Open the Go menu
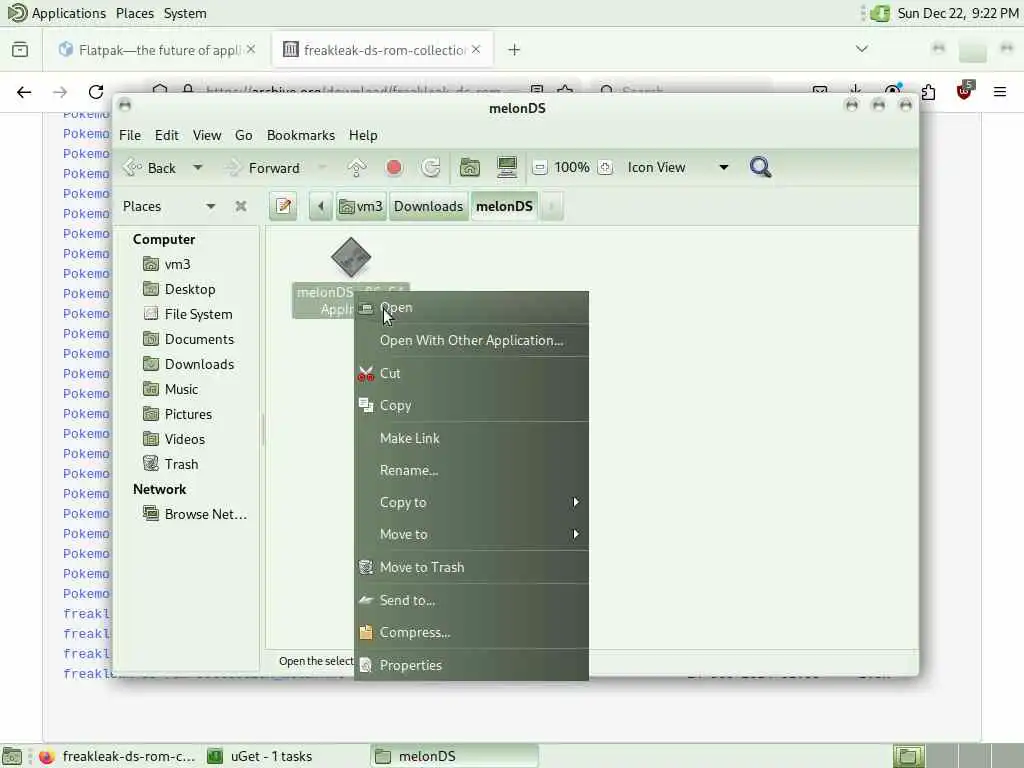 point(244,135)
